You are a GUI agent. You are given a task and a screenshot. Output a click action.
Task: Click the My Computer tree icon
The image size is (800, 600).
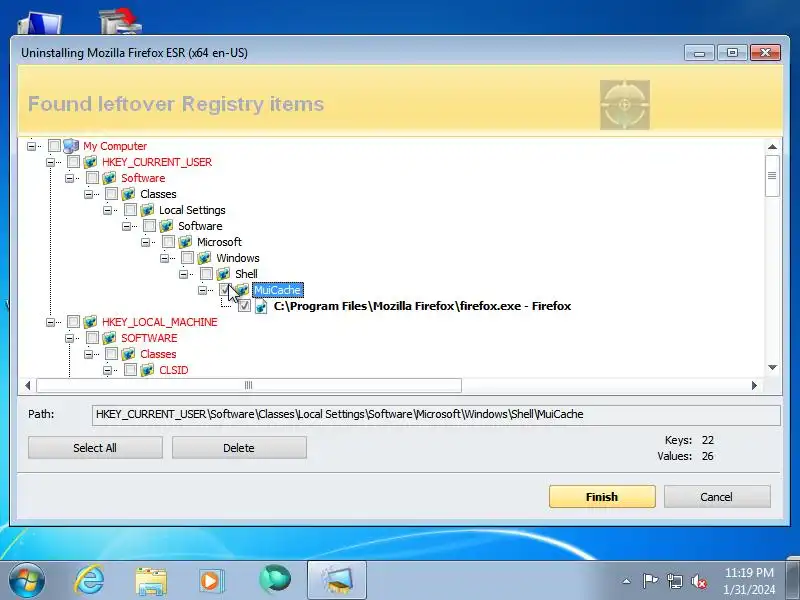(71, 146)
